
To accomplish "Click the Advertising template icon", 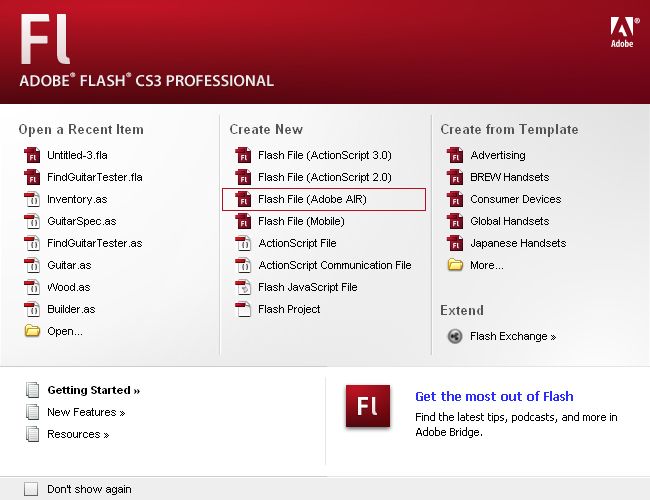I will click(455, 155).
